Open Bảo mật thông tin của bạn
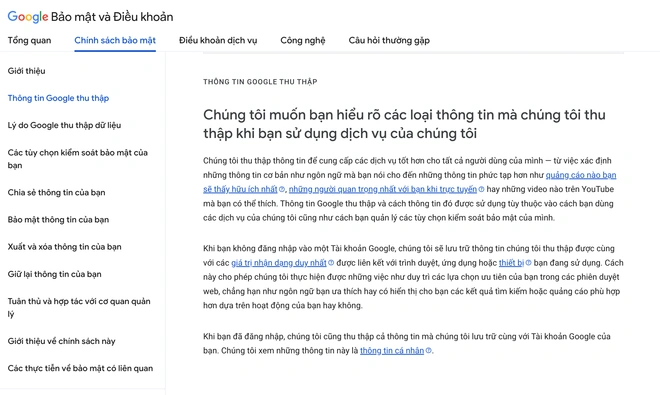 point(58,219)
